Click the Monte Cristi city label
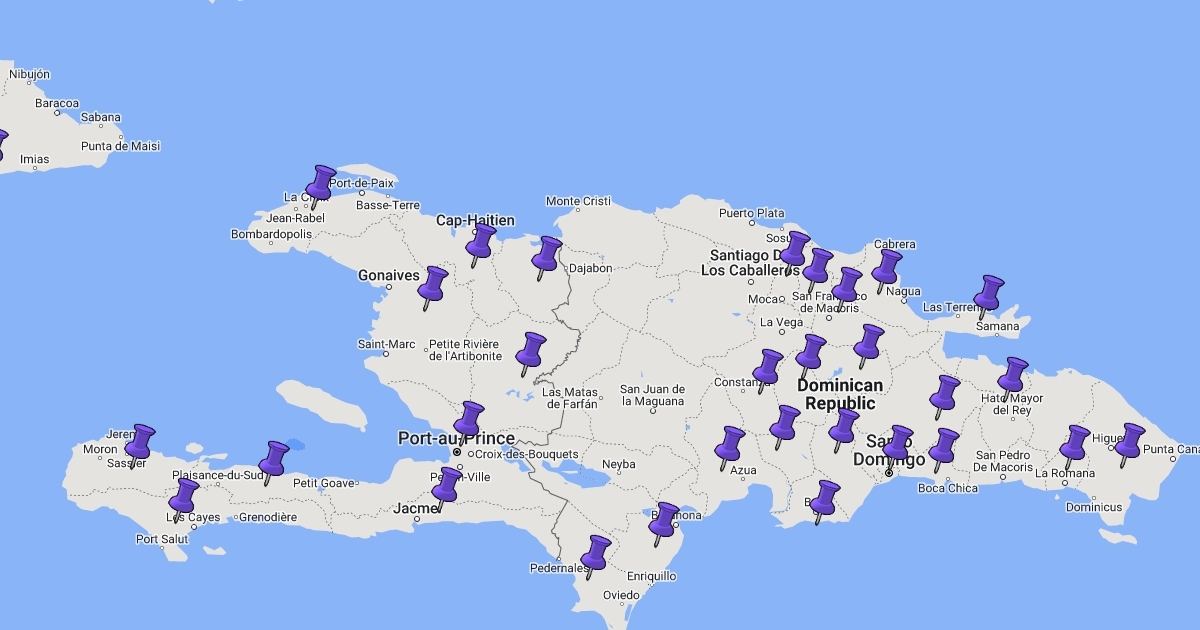Screen dimensions: 1200x630 [x=578, y=201]
